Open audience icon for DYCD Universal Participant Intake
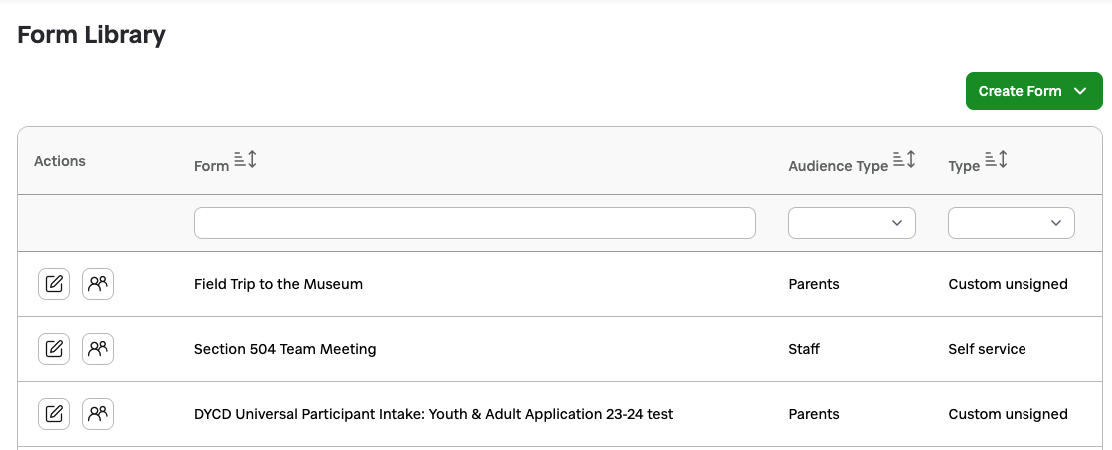 click(x=98, y=414)
